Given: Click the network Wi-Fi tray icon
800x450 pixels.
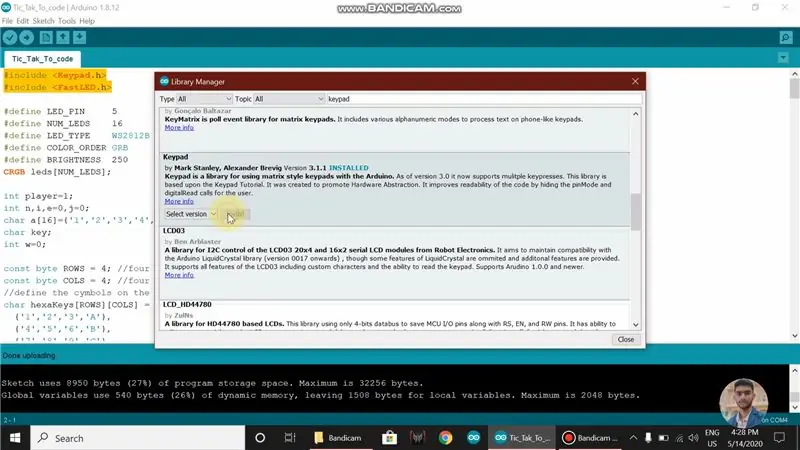Looking at the screenshot, I should click(x=679, y=438).
